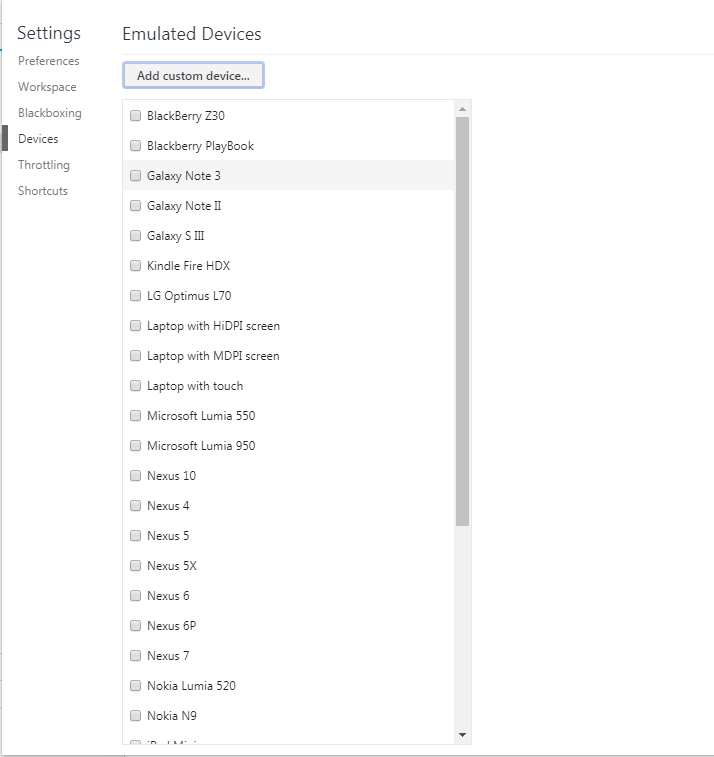Enable the Nexus 10 checkbox
The image size is (714, 757).
(x=136, y=476)
